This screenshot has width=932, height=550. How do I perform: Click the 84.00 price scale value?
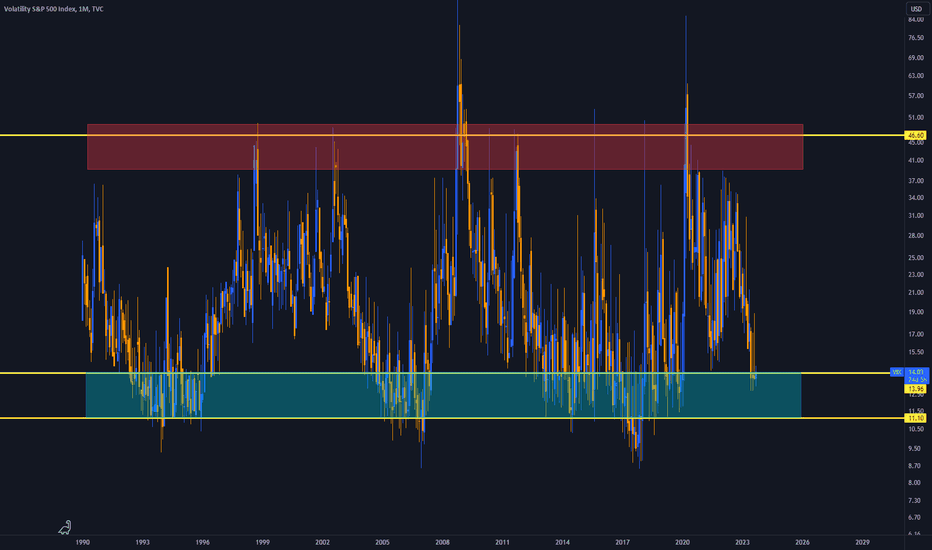tap(916, 20)
